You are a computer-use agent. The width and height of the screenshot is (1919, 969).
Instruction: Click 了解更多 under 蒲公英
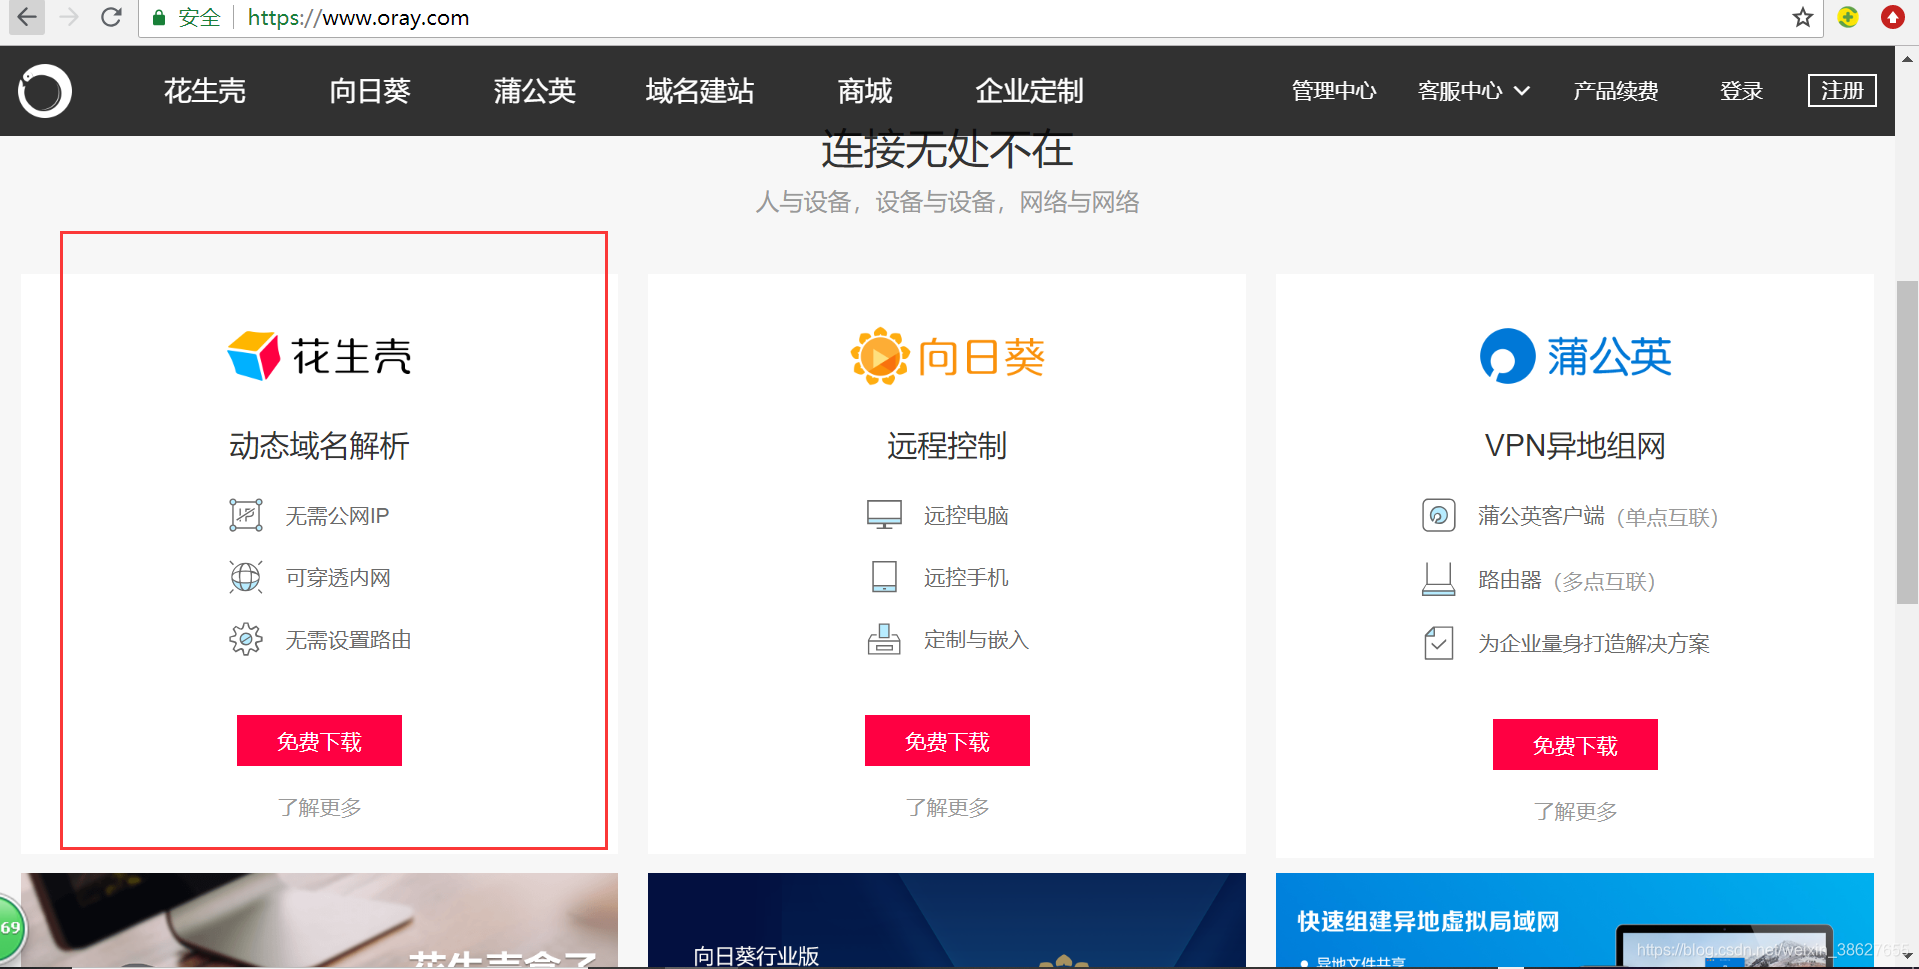(x=1575, y=811)
